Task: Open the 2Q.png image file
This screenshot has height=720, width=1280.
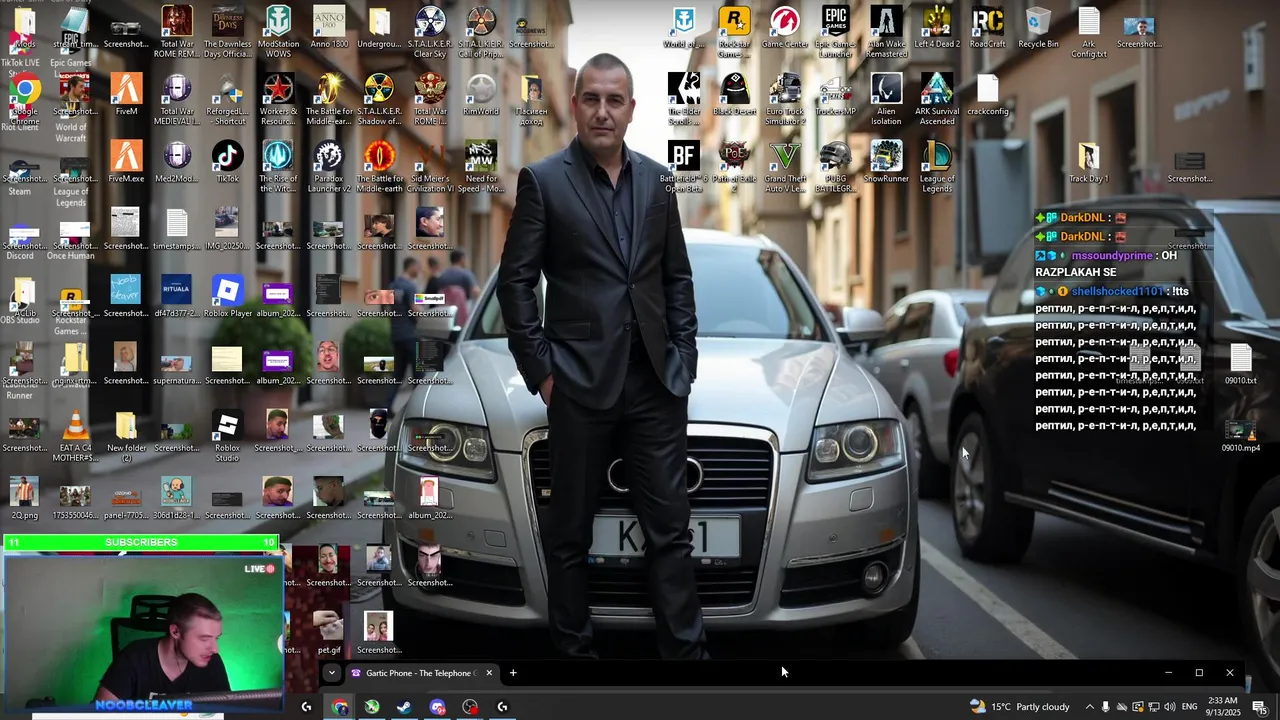Action: [x=24, y=498]
